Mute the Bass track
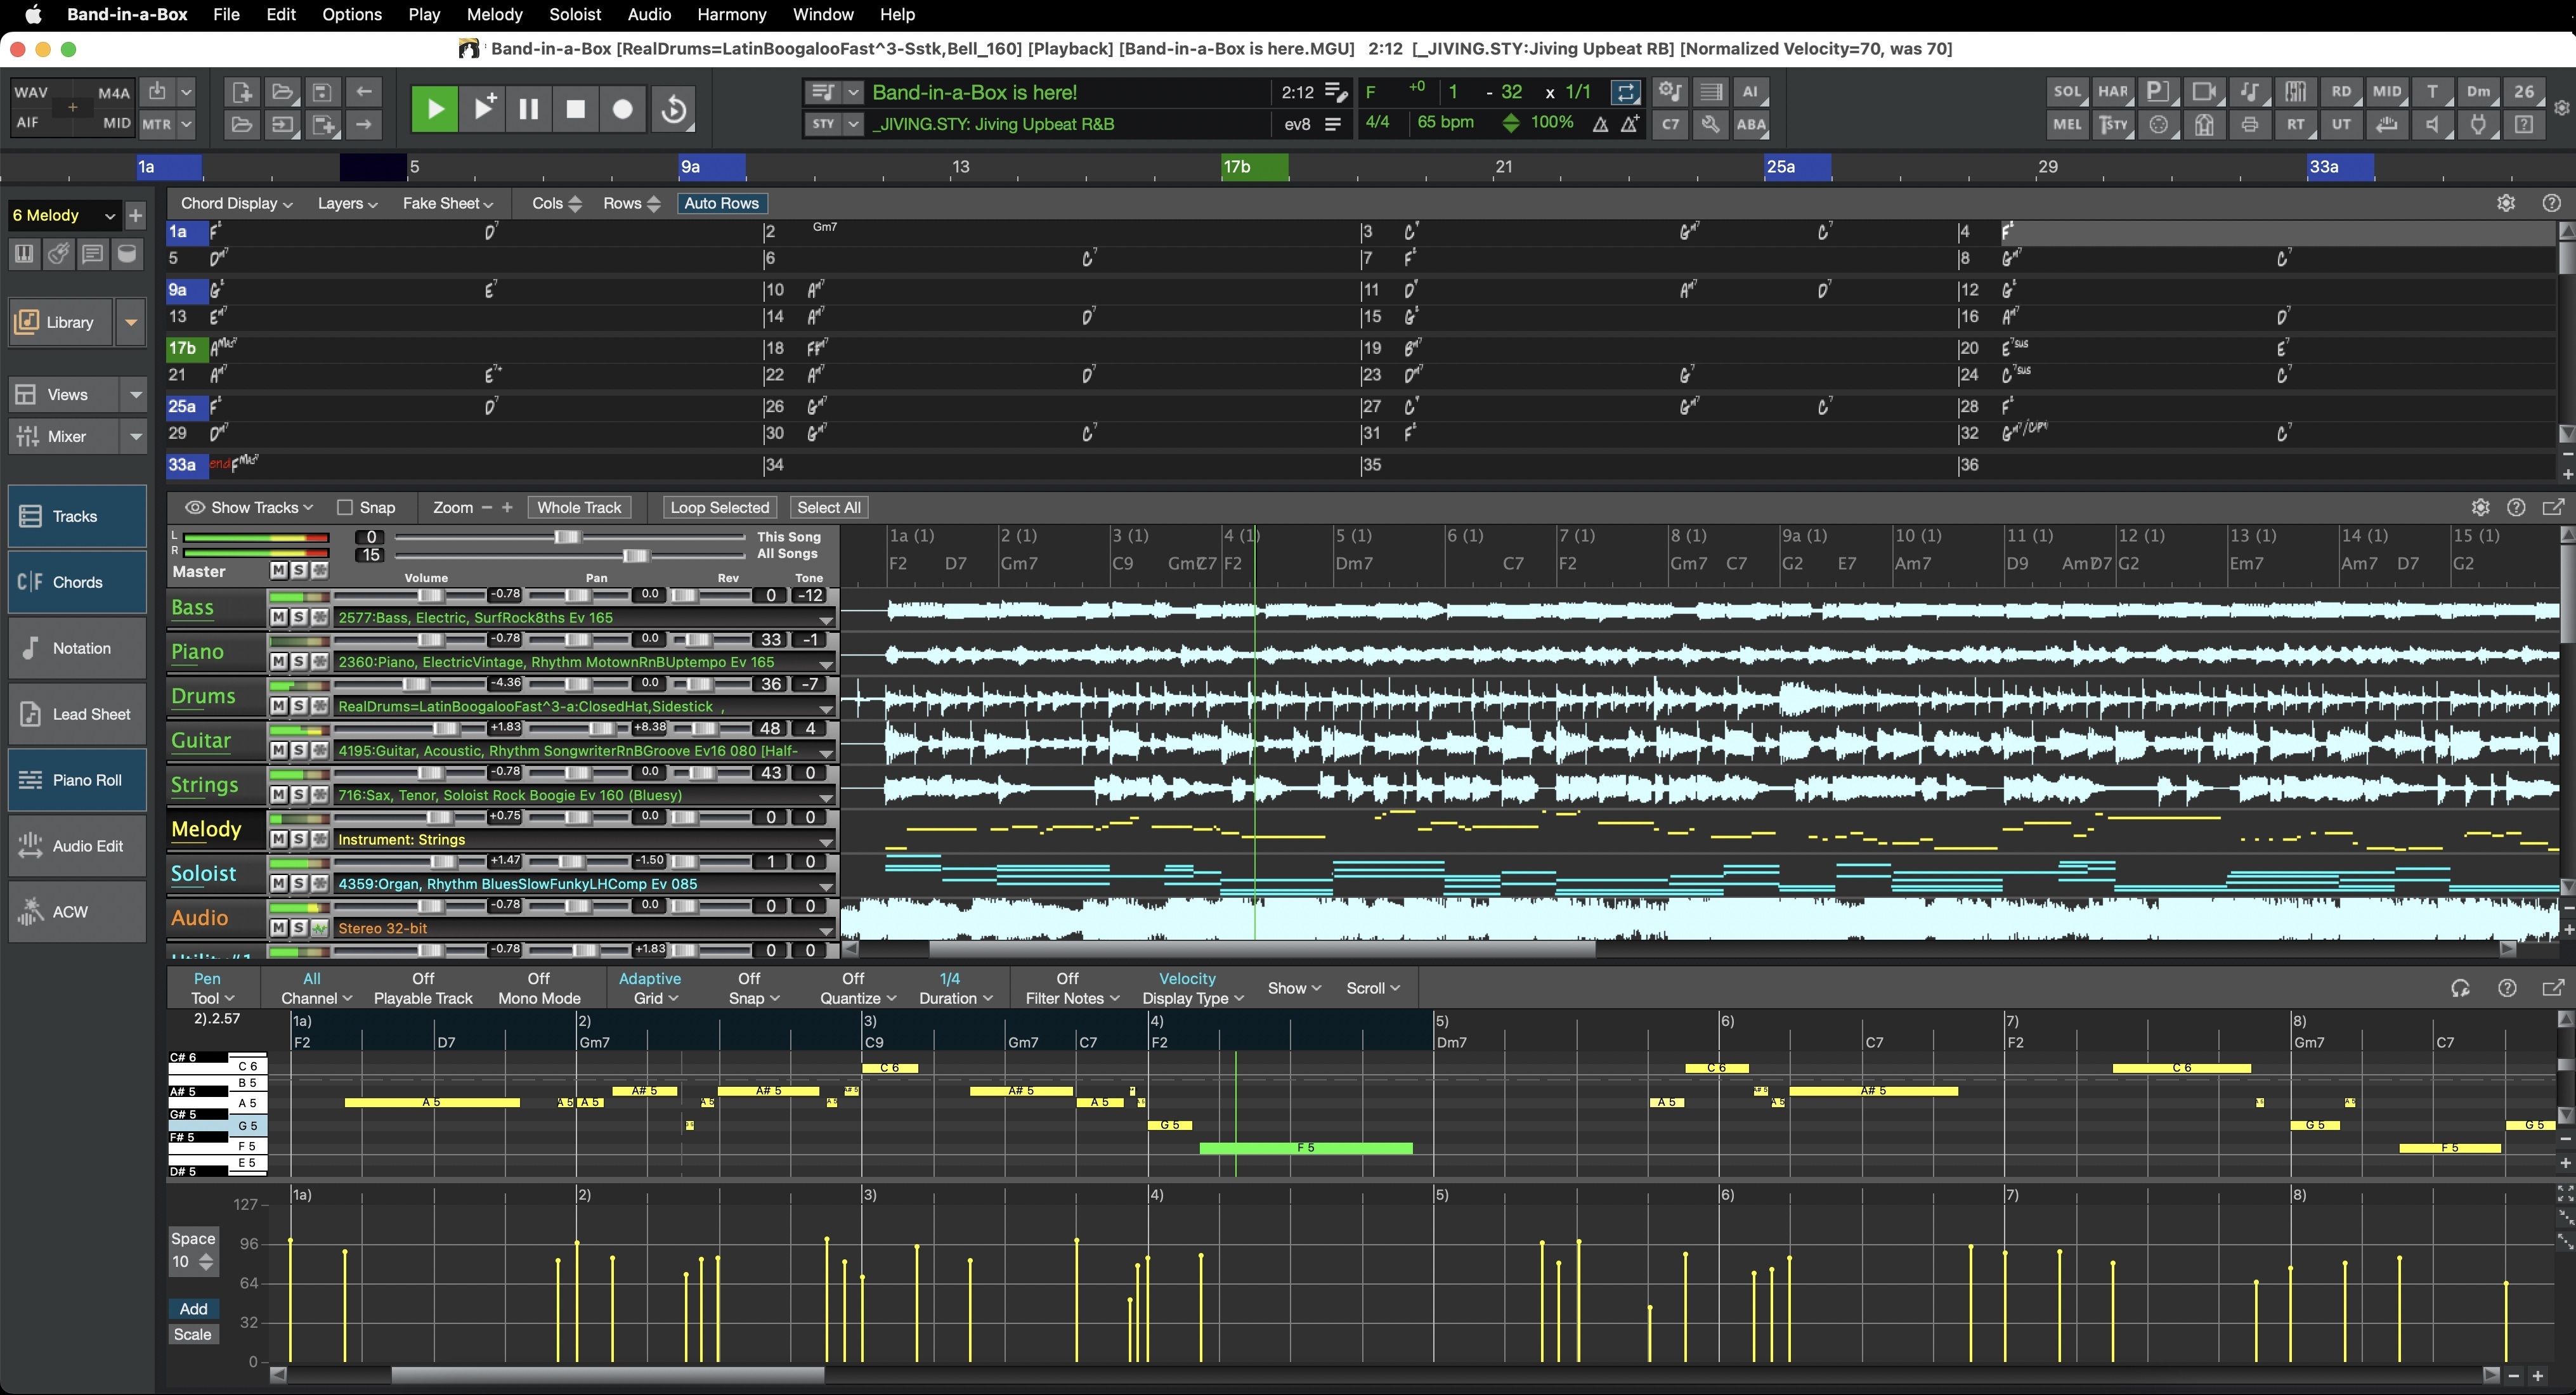The height and width of the screenshot is (1395, 2576). [279, 618]
